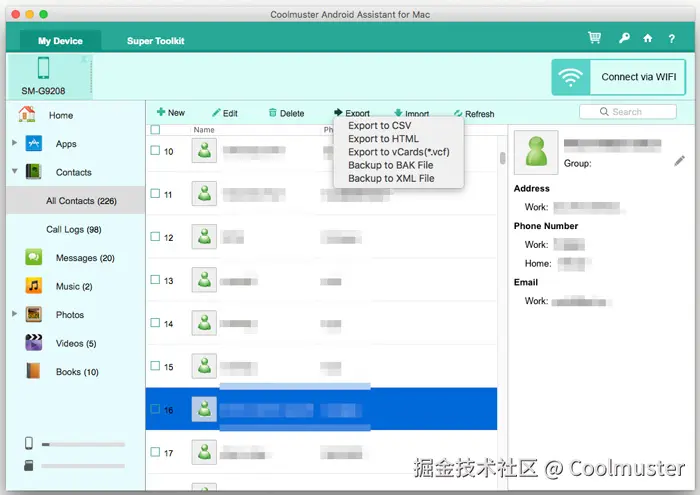Click the key register icon
This screenshot has width=700, height=495.
coord(624,38)
